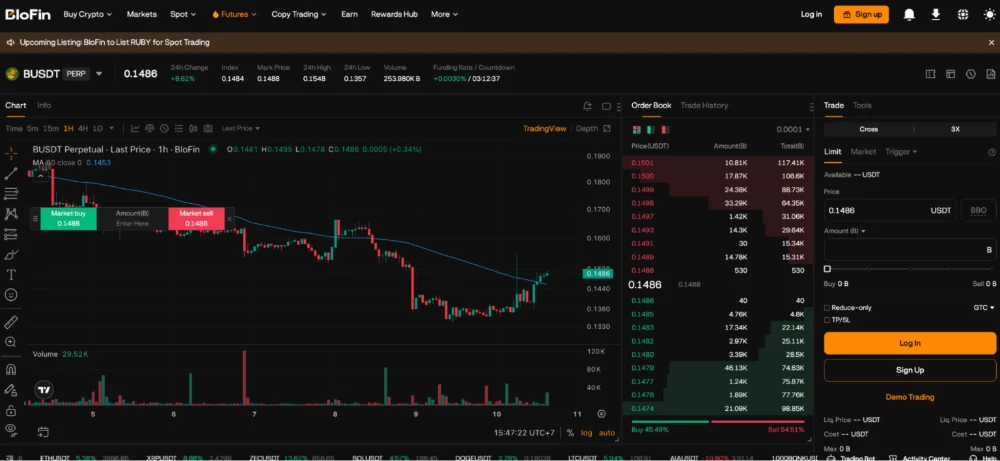
Task: Click the Price input field
Action: [875, 211]
